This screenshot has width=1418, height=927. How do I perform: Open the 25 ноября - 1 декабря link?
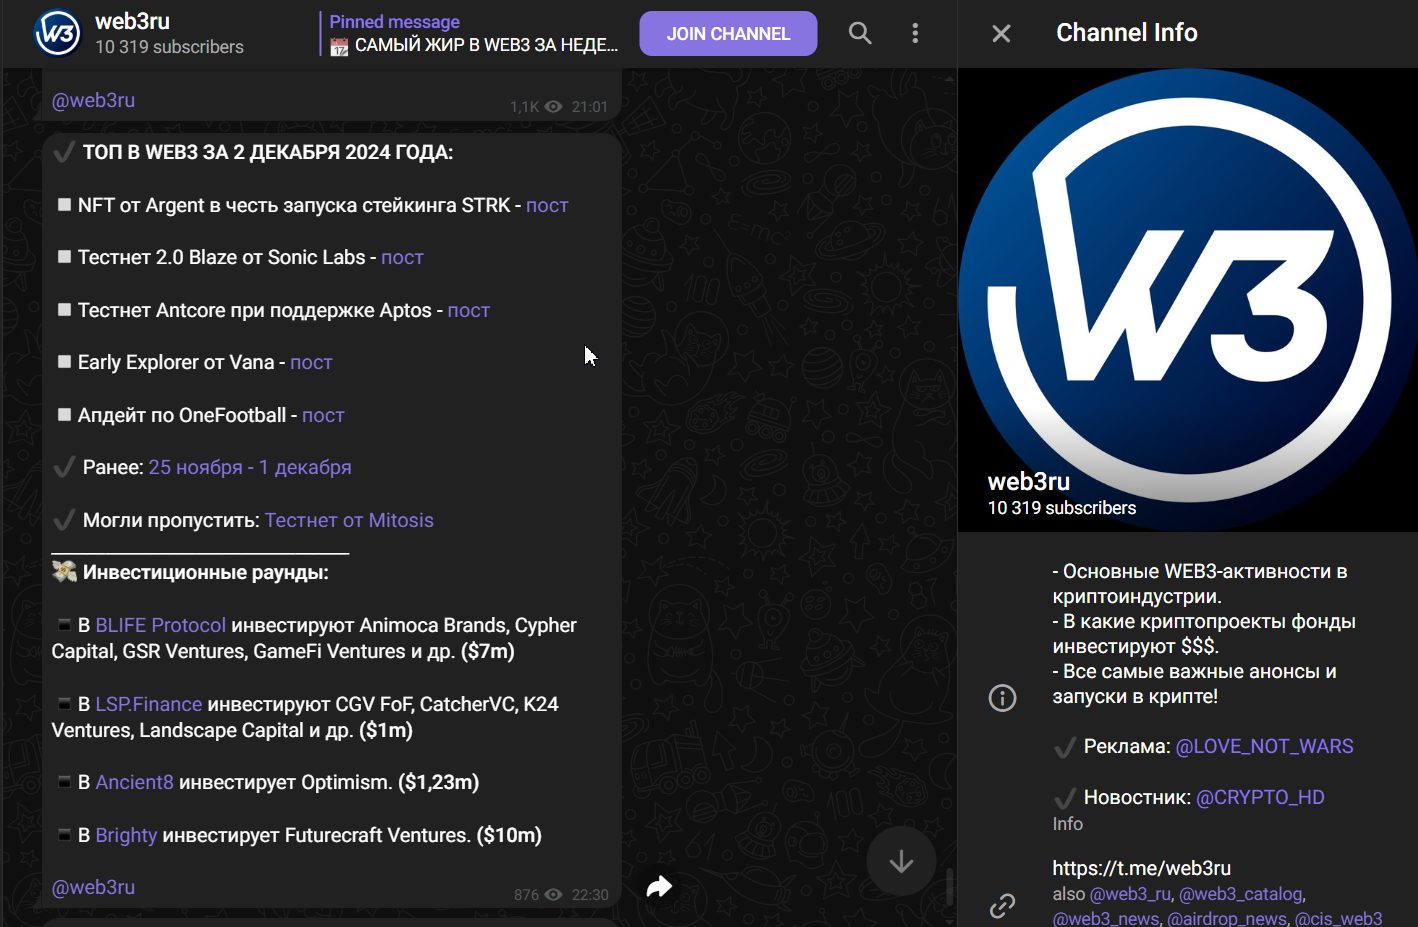[250, 467]
